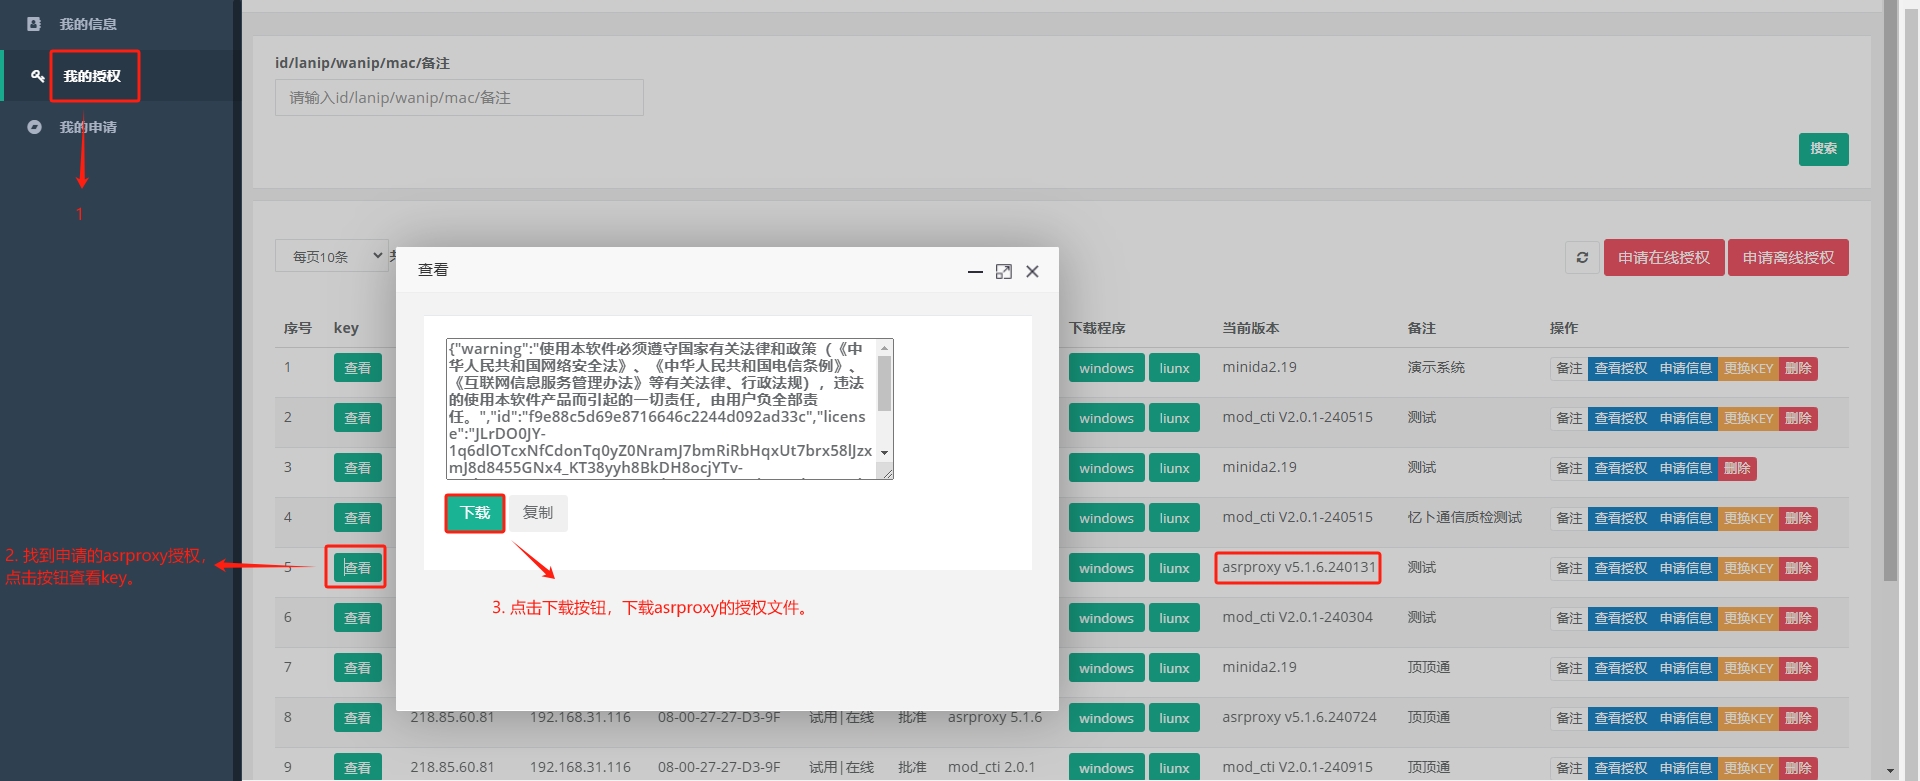The height and width of the screenshot is (781, 1920).
Task: Open the 我的信息 sidebar item
Action: pyautogui.click(x=88, y=24)
